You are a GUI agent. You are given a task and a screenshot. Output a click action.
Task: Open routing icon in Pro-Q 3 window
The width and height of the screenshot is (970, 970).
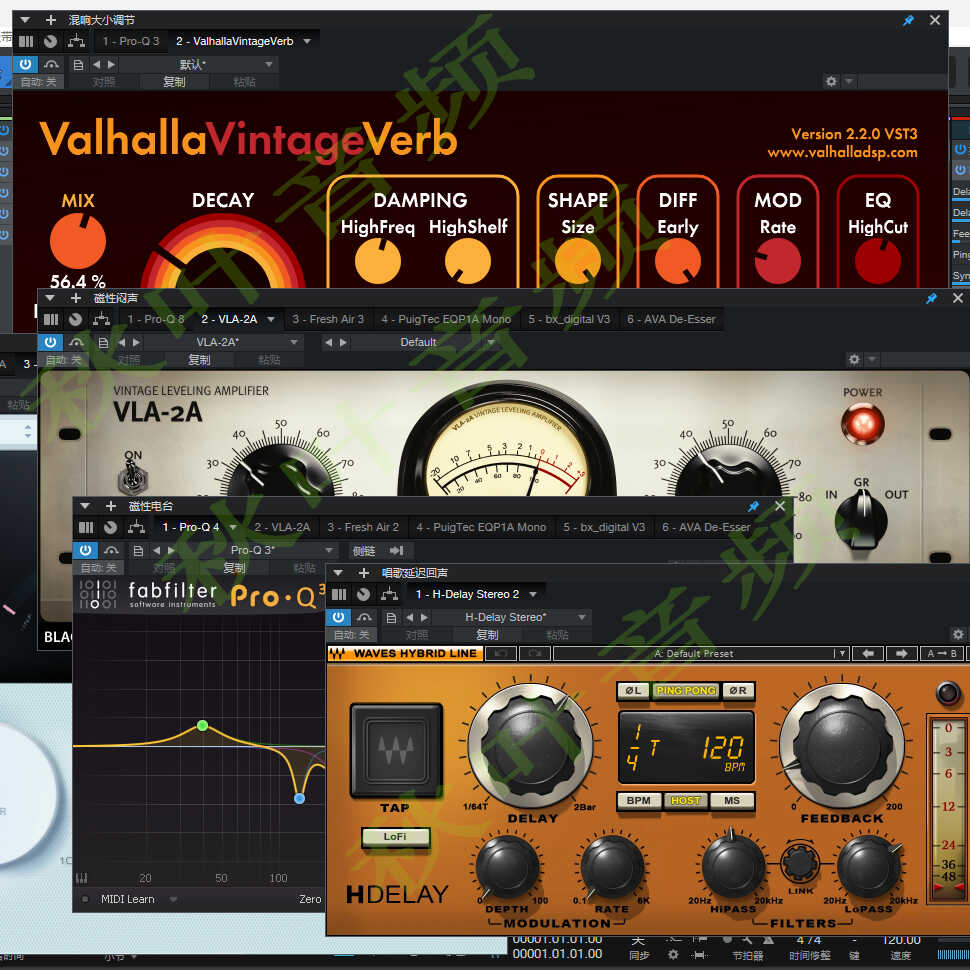coord(136,527)
